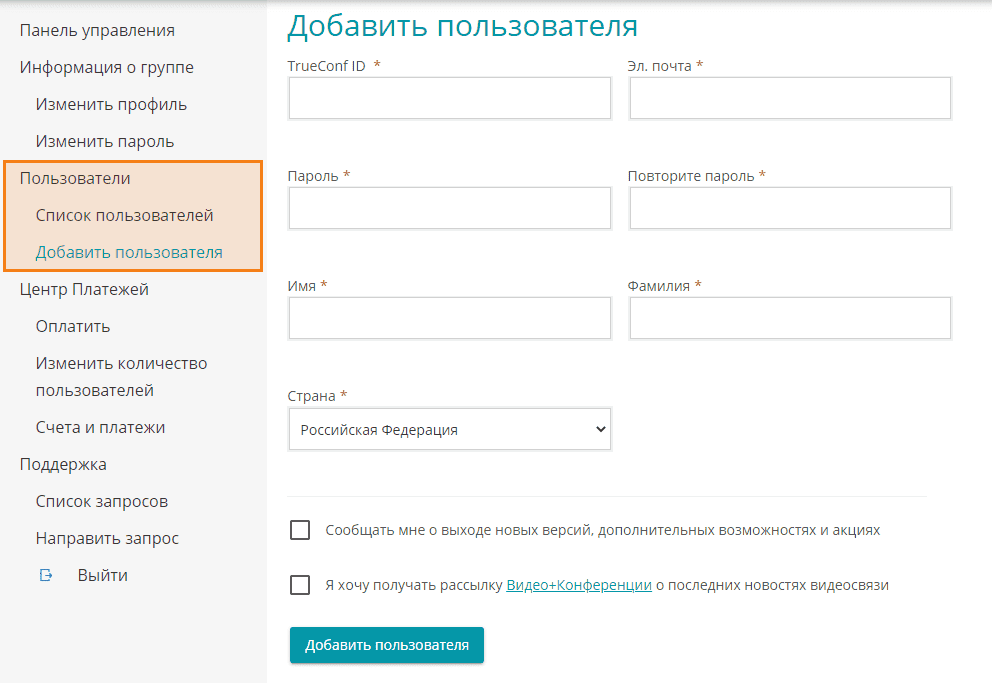This screenshot has width=992, height=683.
Task: Show Список пользователей page
Action: [x=125, y=216]
